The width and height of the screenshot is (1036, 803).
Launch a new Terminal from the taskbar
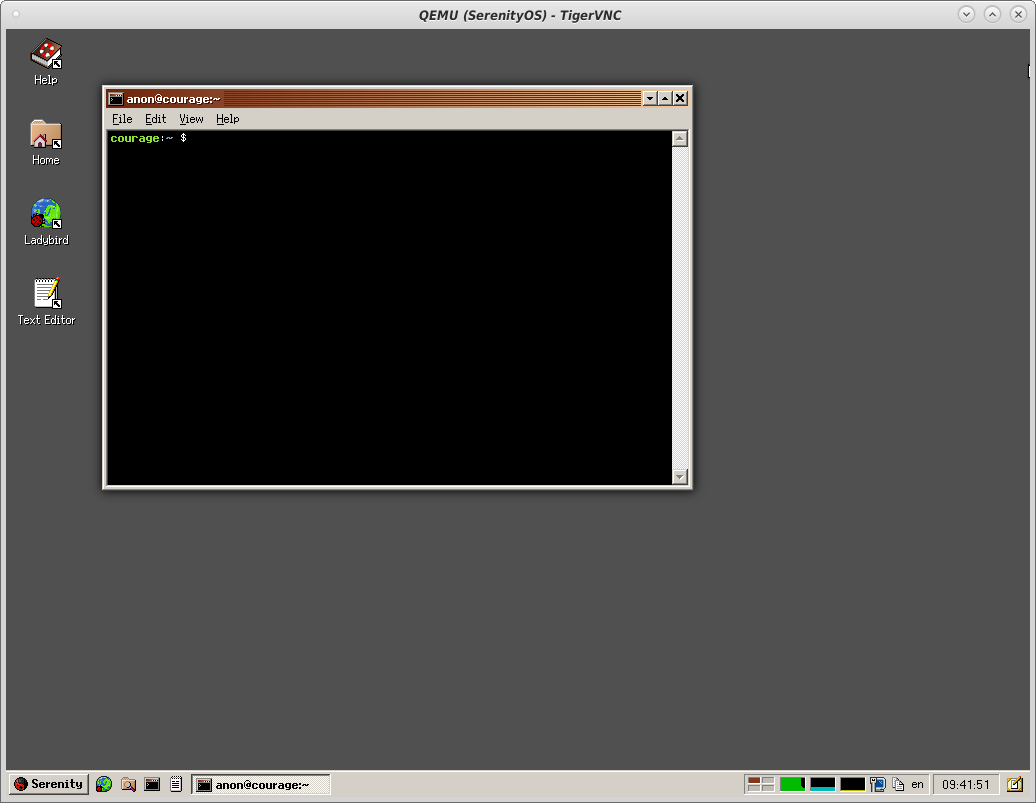152,784
